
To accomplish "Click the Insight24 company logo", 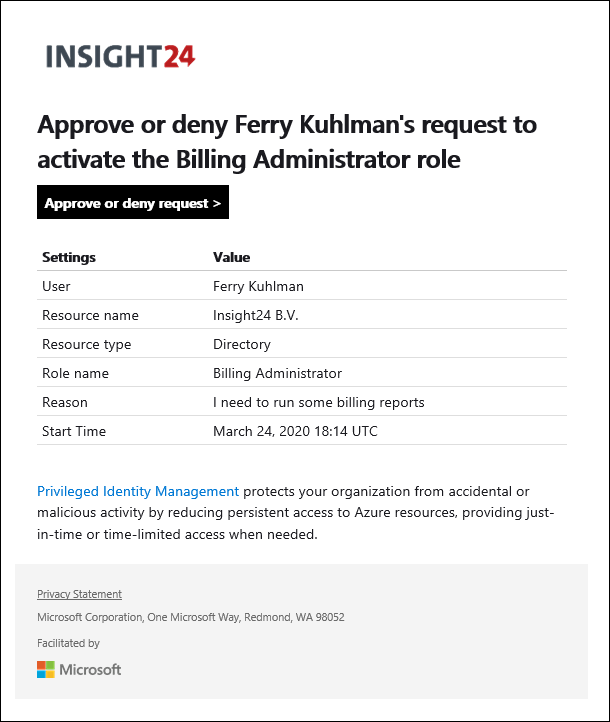I will point(121,56).
